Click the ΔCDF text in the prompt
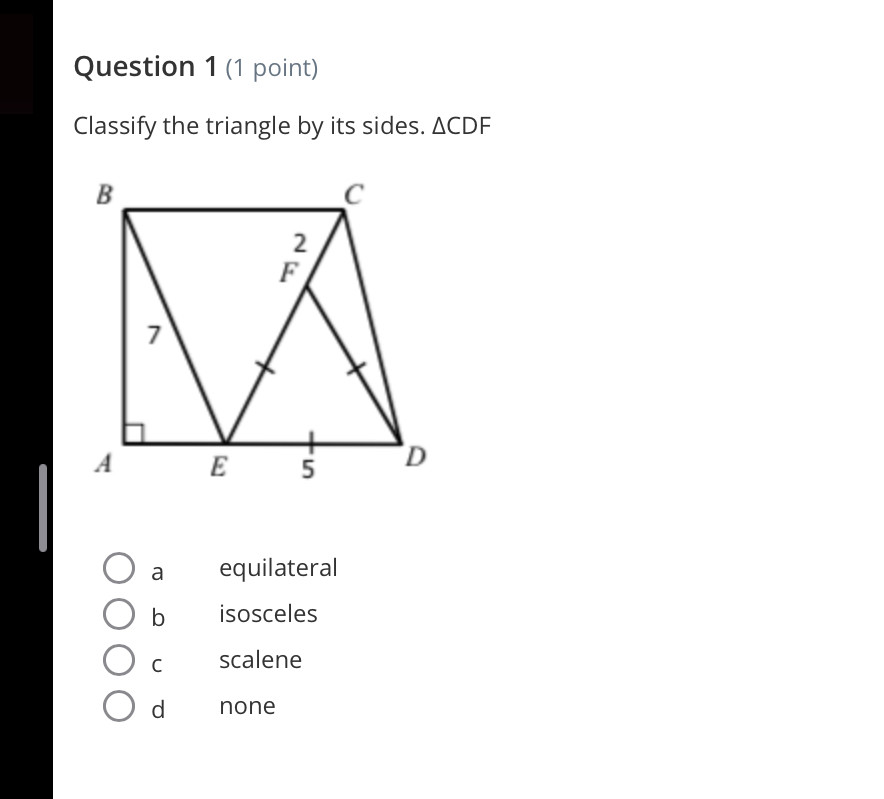Viewport: 884px width, 799px height. (x=461, y=127)
